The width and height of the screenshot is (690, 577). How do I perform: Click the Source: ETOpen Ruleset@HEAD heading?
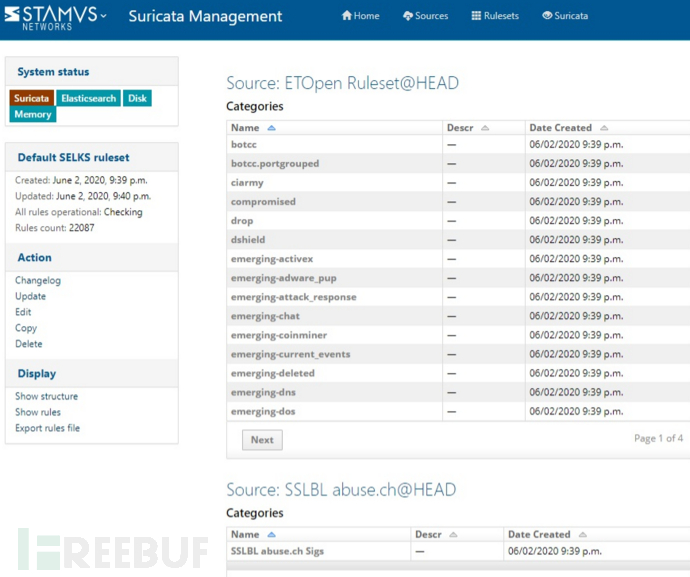342,83
